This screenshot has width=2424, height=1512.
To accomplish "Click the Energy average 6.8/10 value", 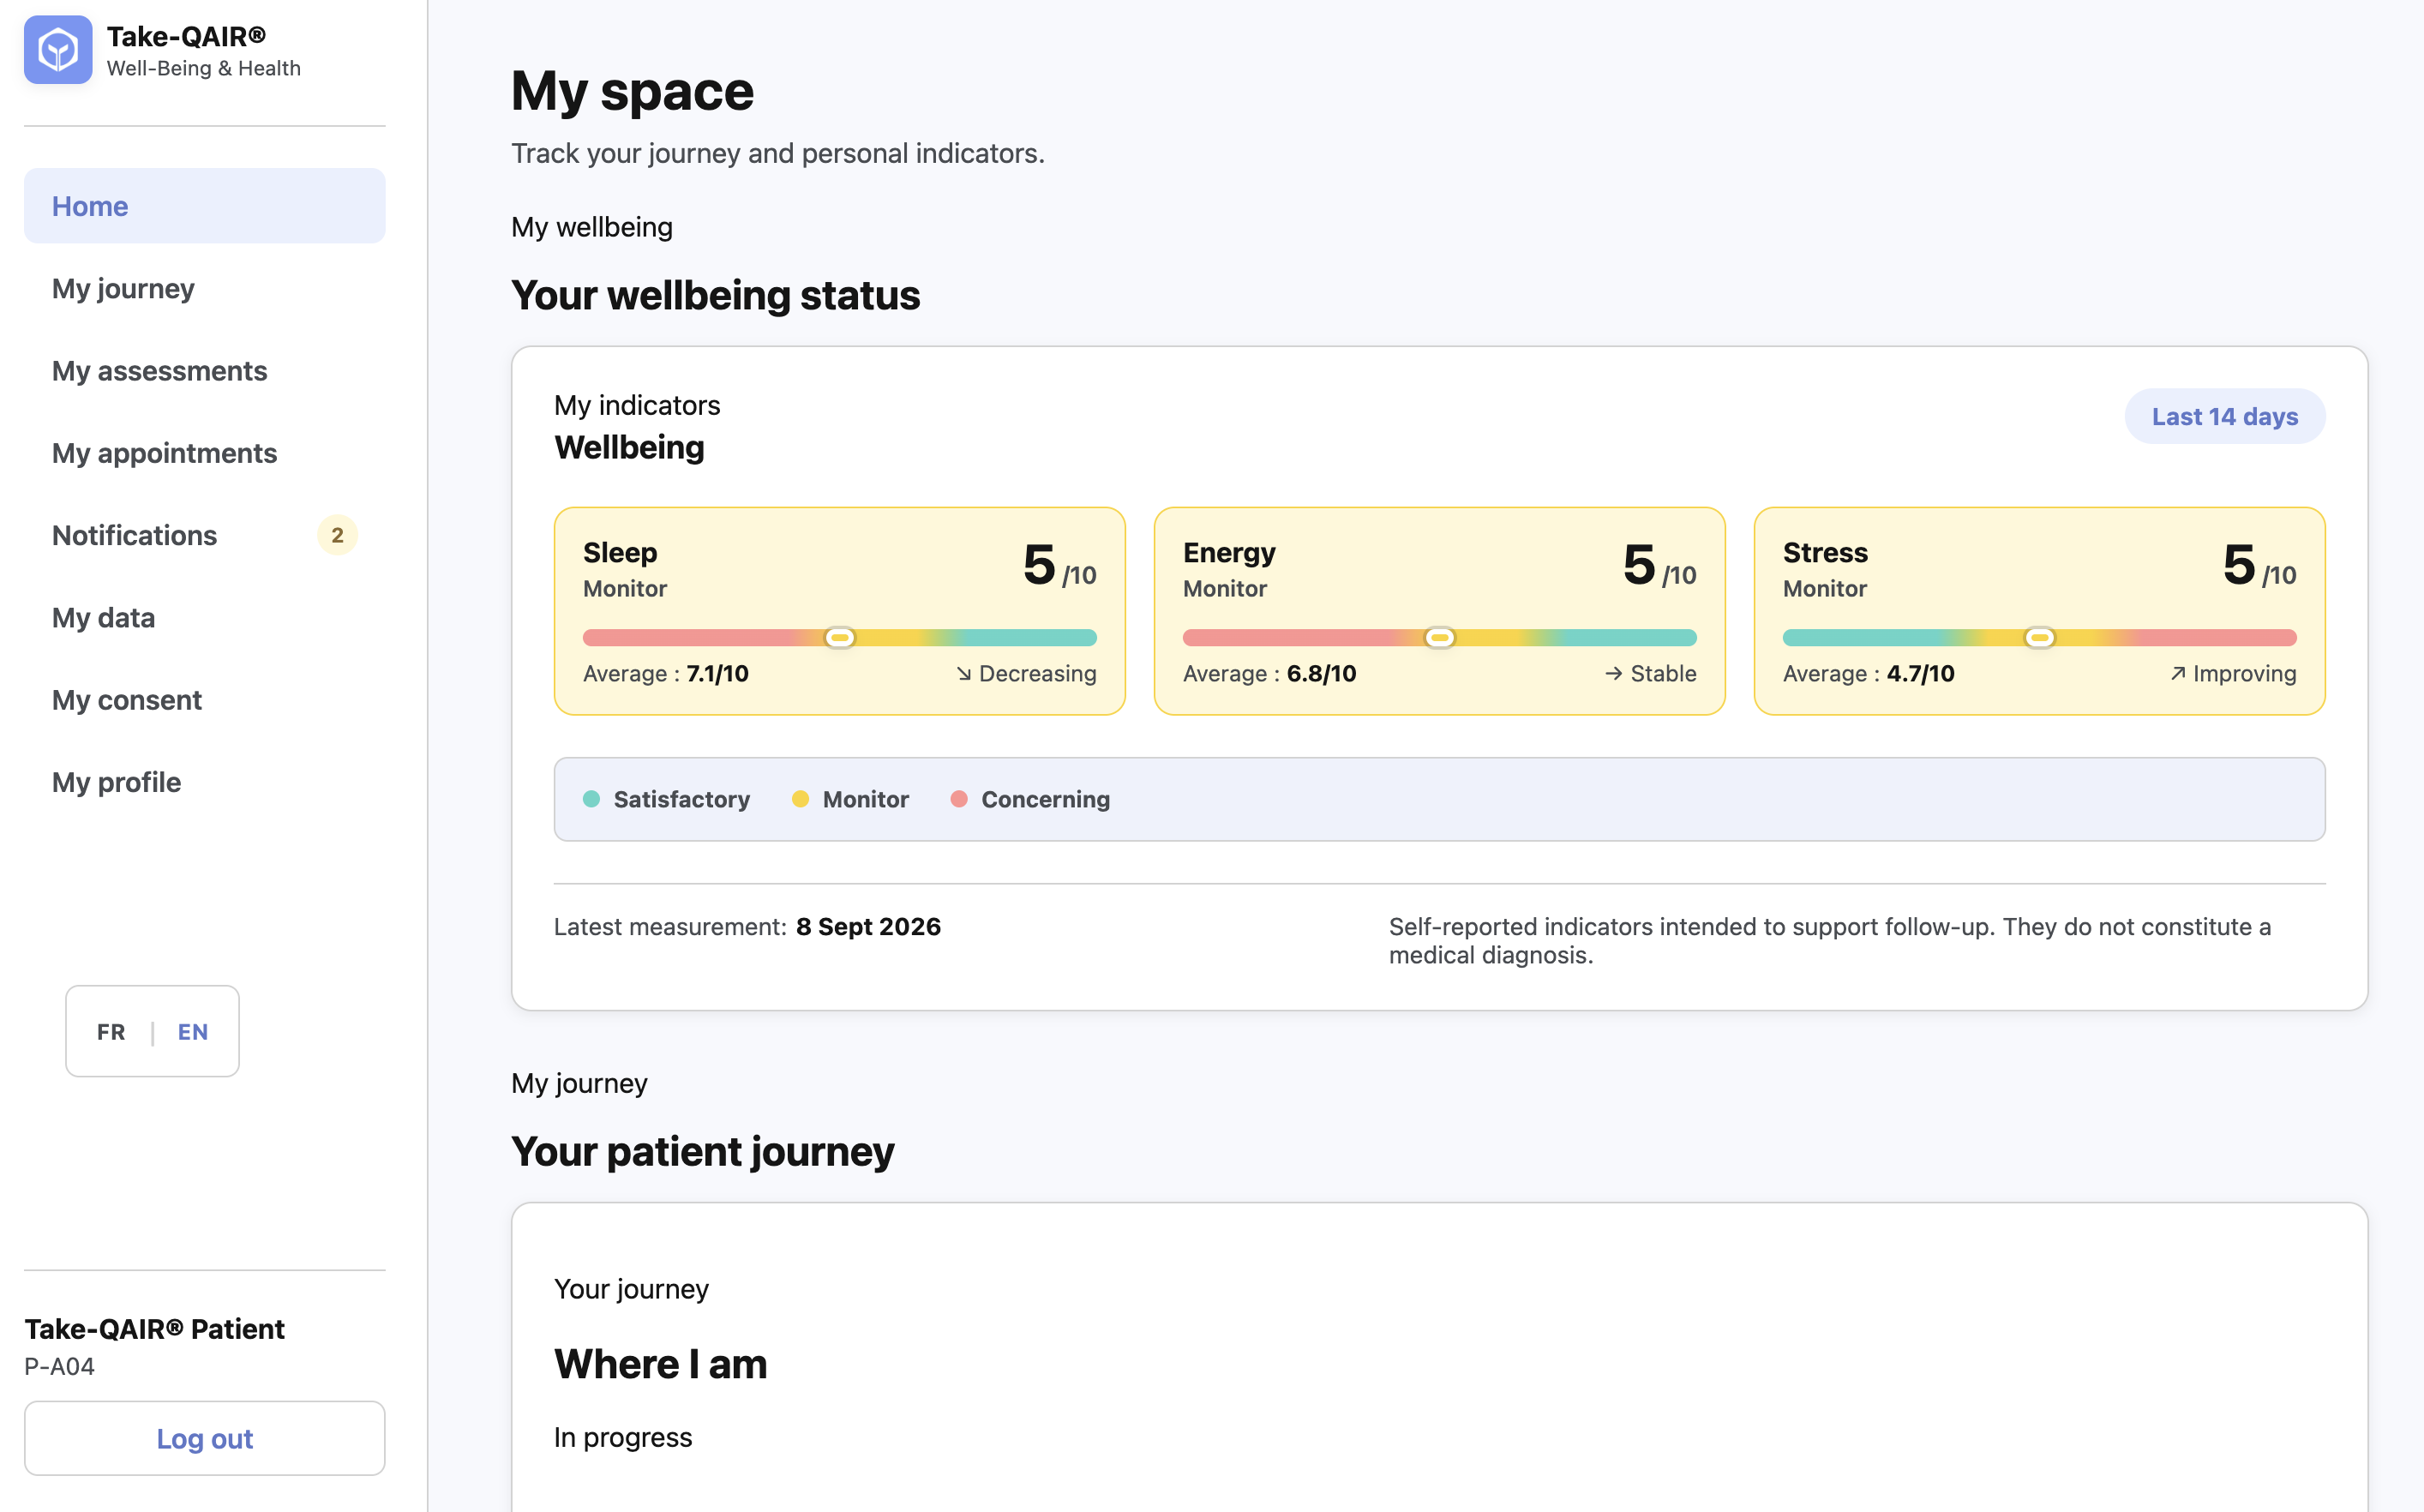I will [x=1321, y=674].
